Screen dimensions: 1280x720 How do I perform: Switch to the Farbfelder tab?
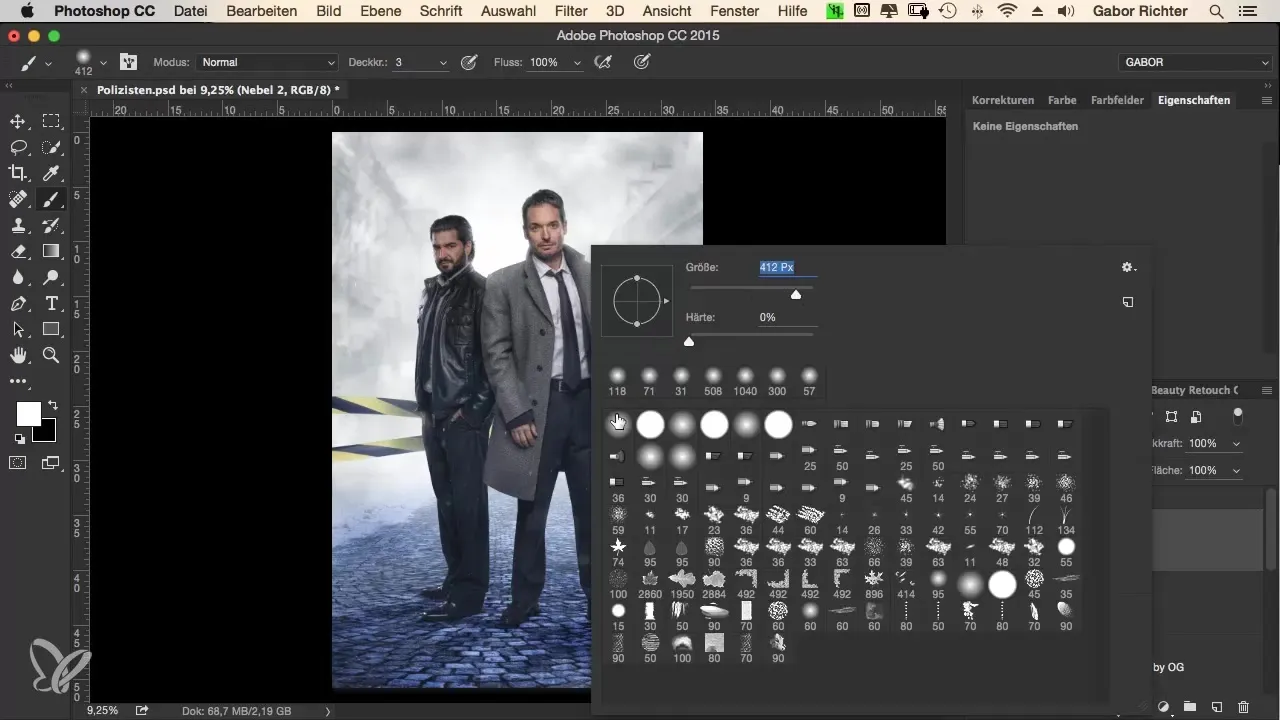[1117, 100]
